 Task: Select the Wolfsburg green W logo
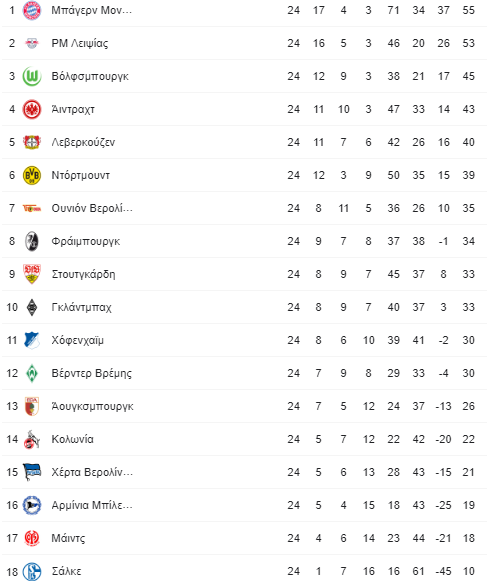[32, 76]
